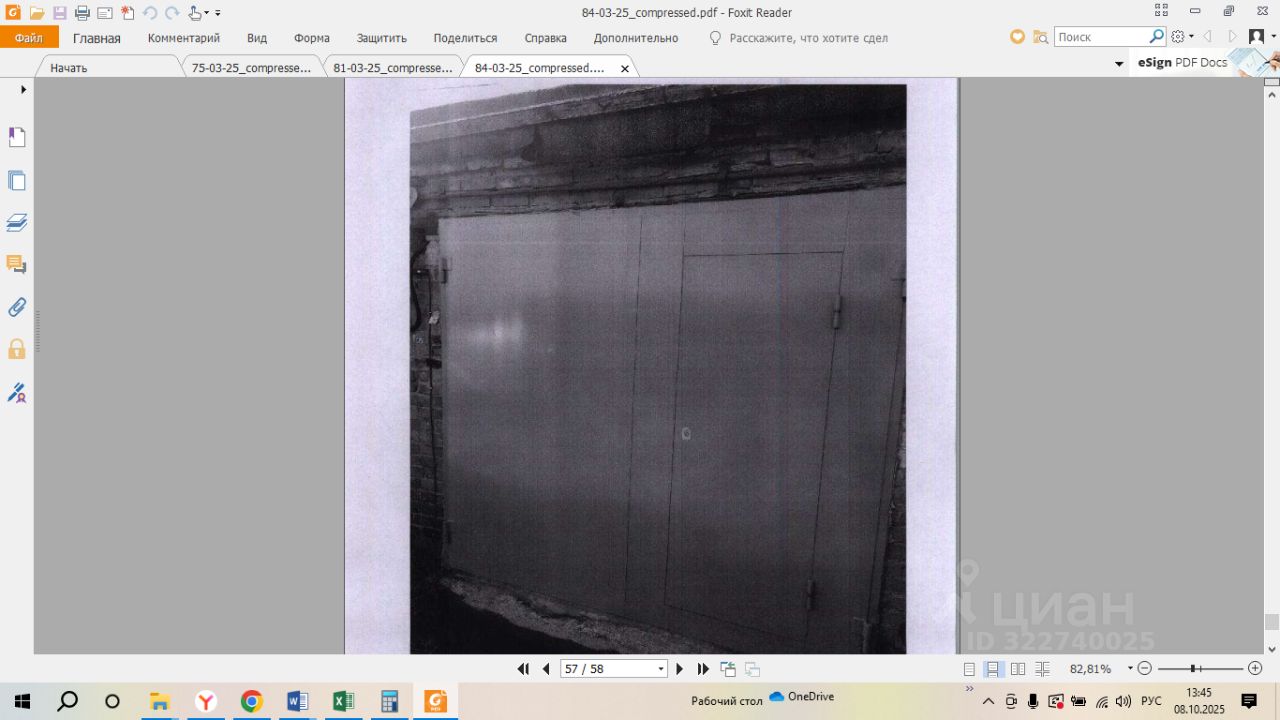Switch to single page view
1280x720 pixels.
coord(969,669)
